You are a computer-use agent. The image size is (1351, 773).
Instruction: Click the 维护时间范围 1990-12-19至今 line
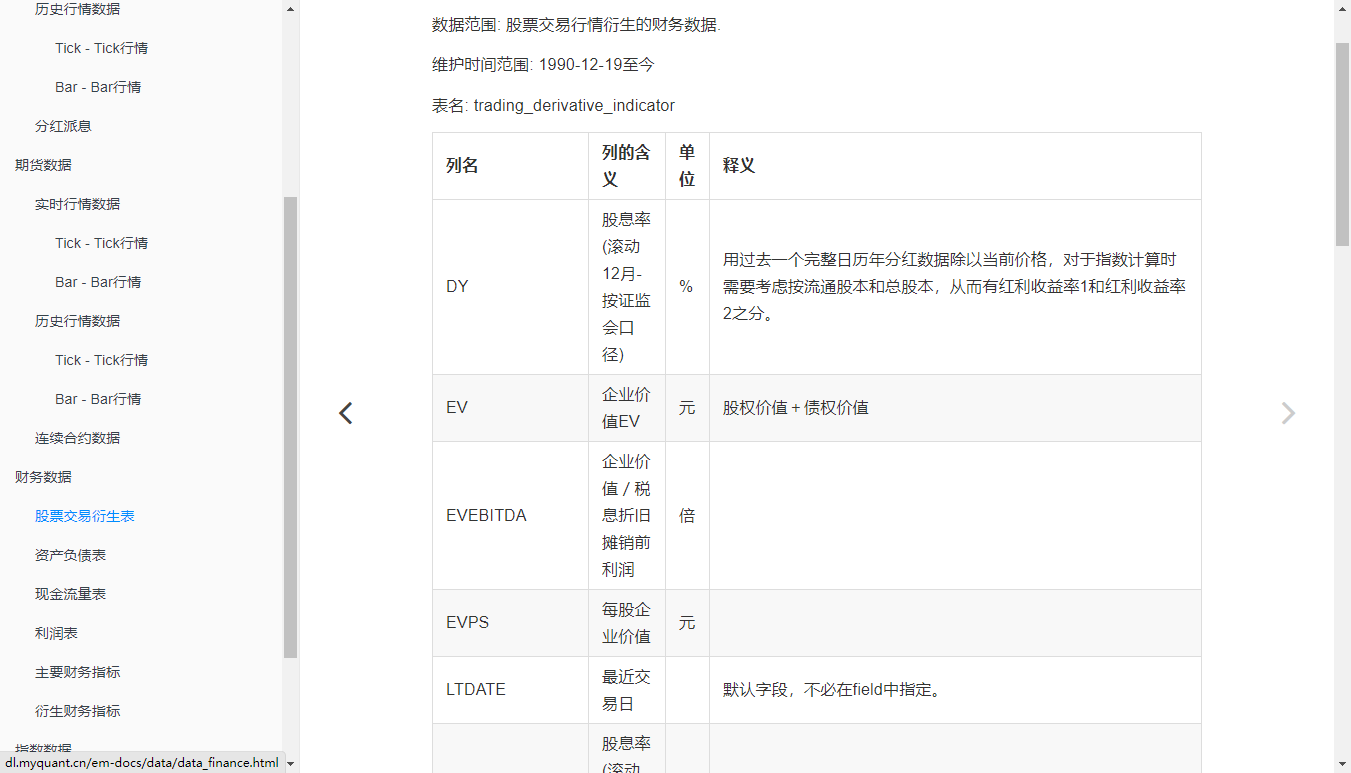(543, 65)
